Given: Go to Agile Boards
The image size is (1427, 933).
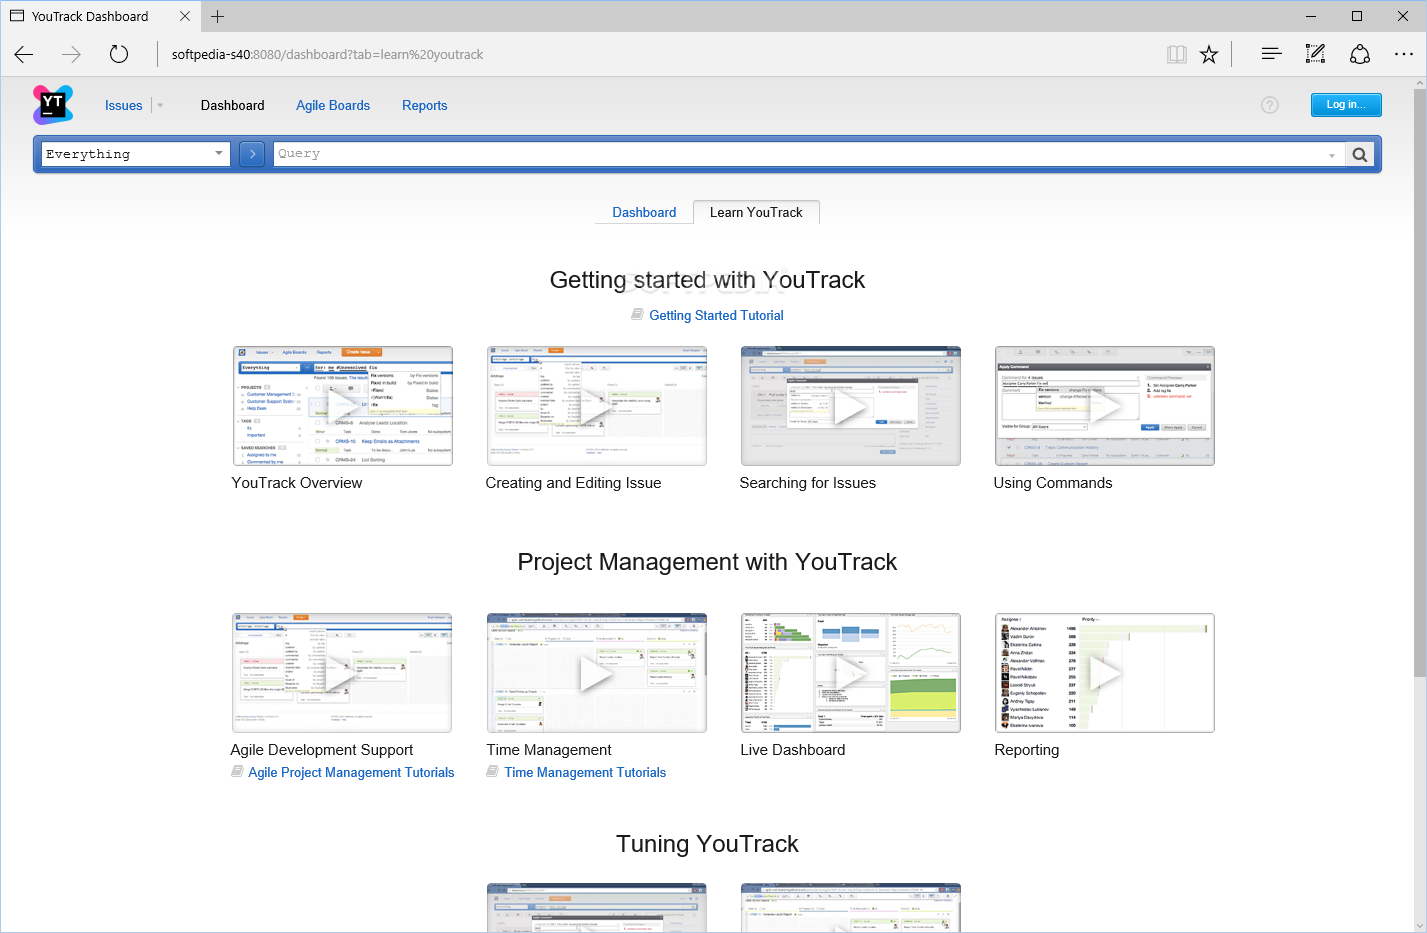Looking at the screenshot, I should (333, 105).
